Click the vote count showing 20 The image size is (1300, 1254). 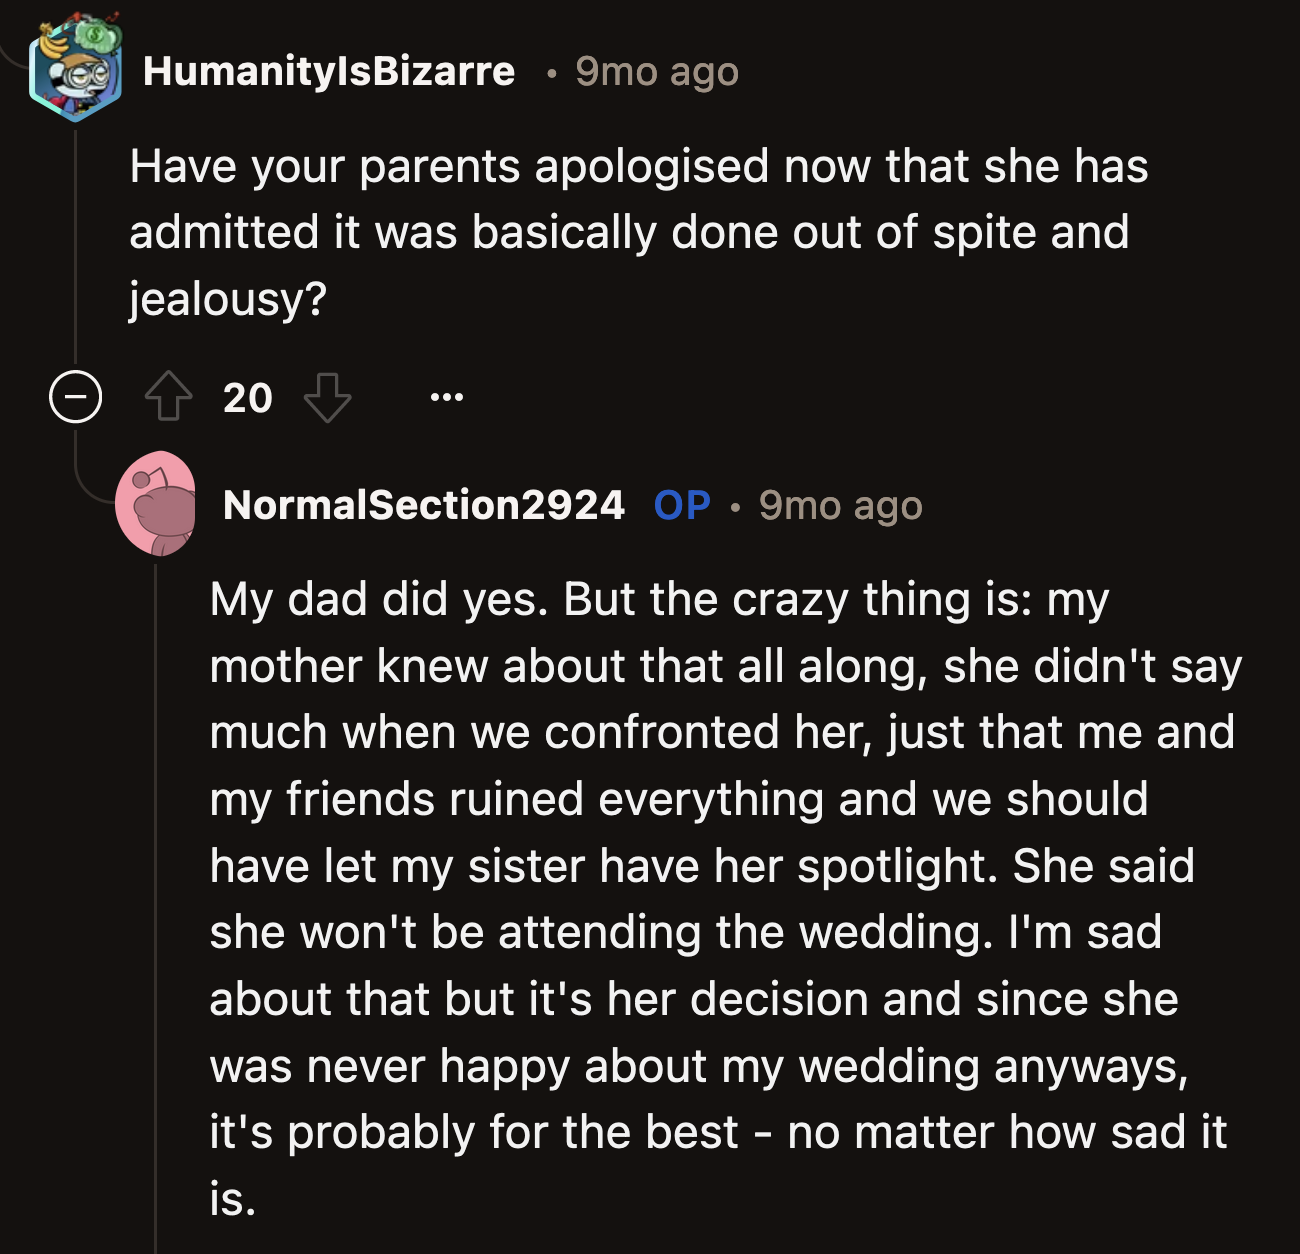[x=249, y=397]
